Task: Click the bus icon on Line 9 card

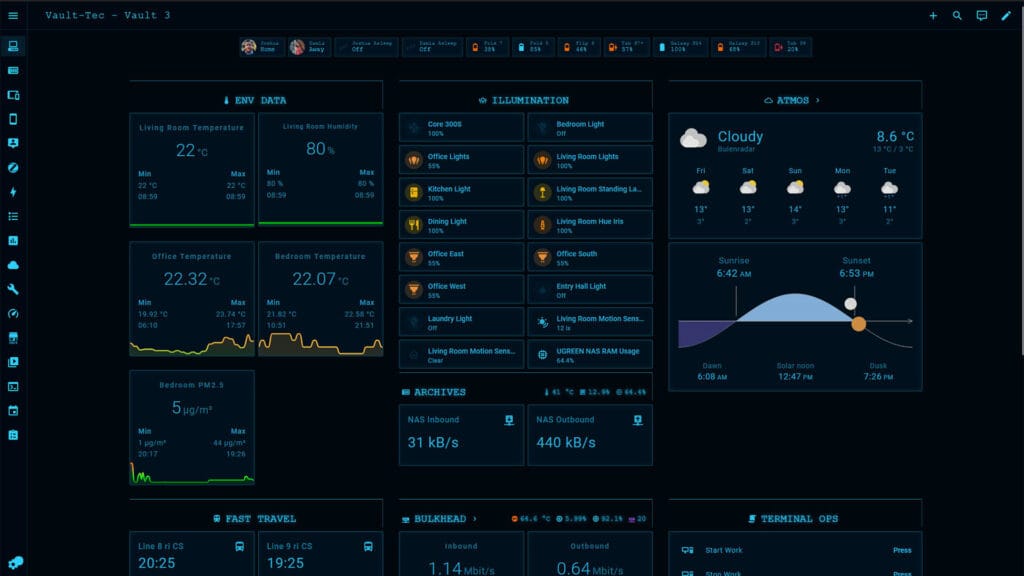Action: [368, 547]
